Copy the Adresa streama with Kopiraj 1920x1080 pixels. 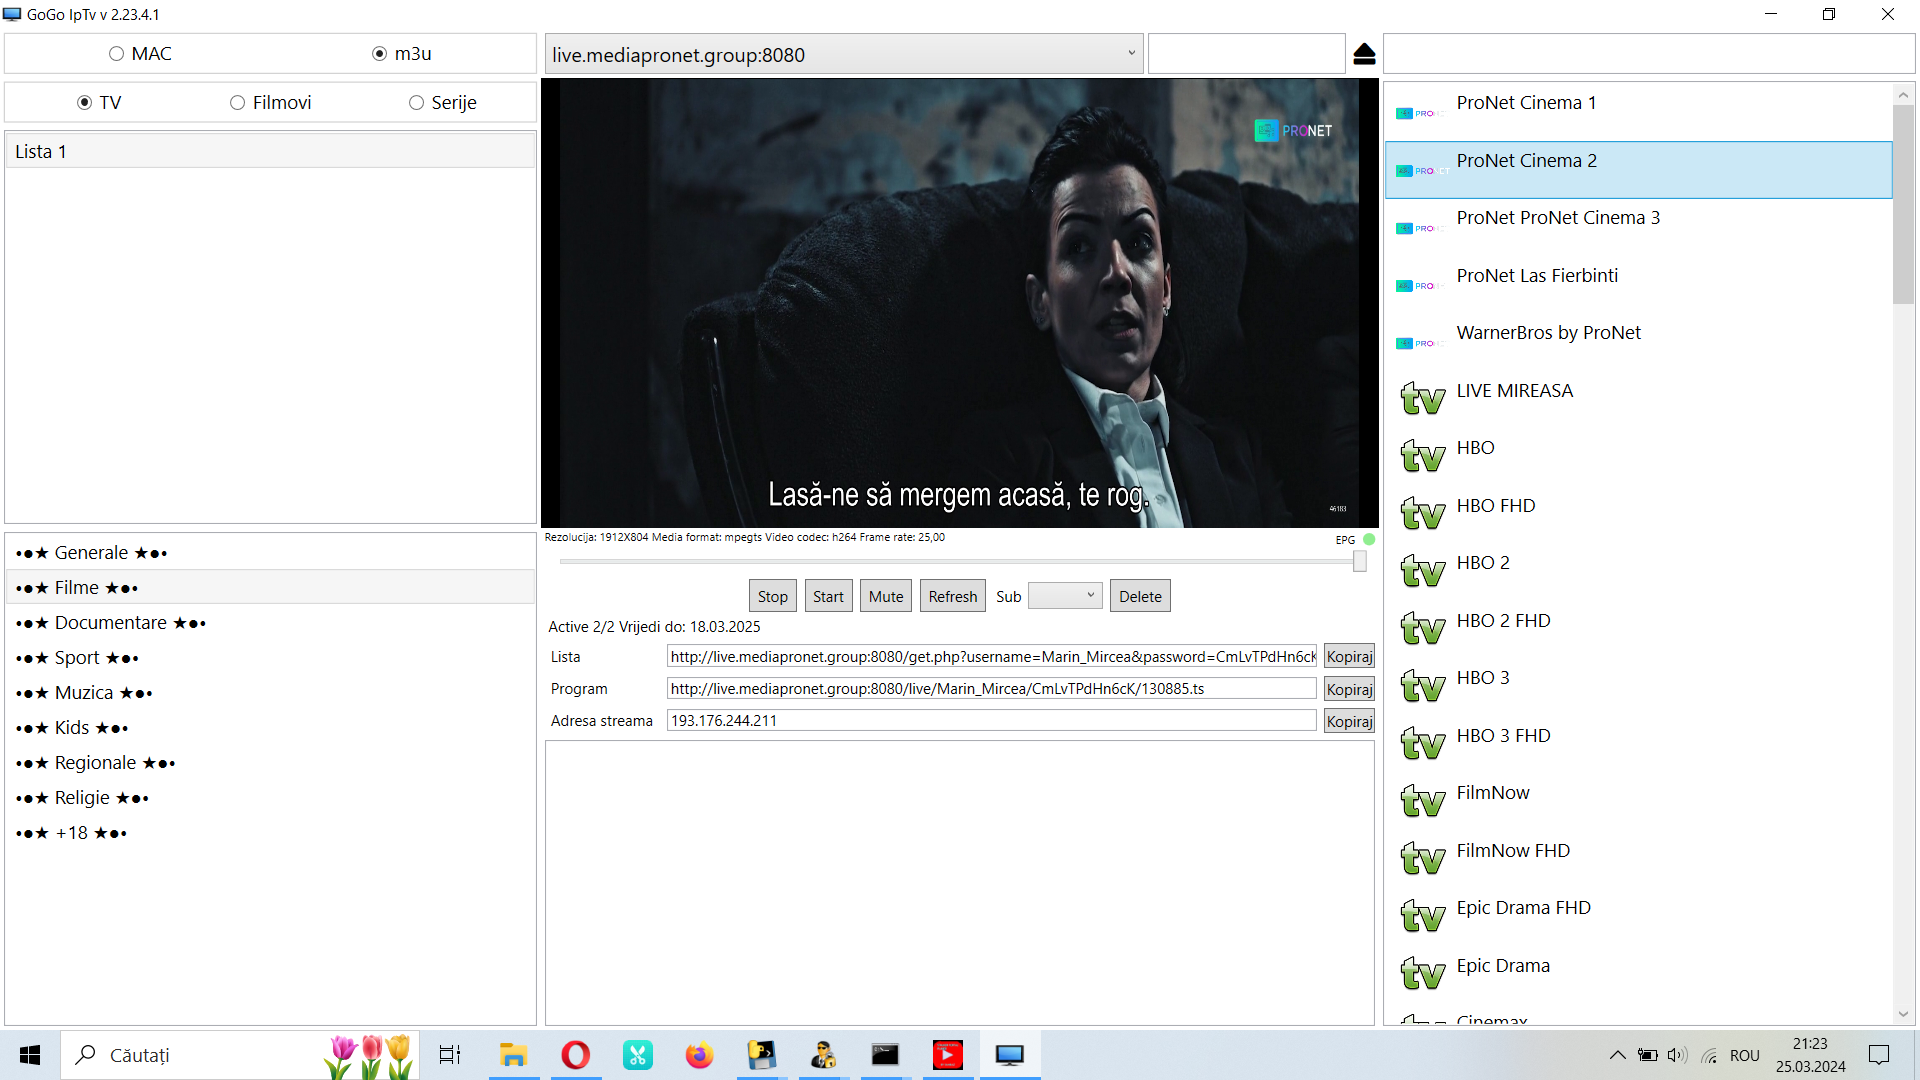(x=1349, y=721)
